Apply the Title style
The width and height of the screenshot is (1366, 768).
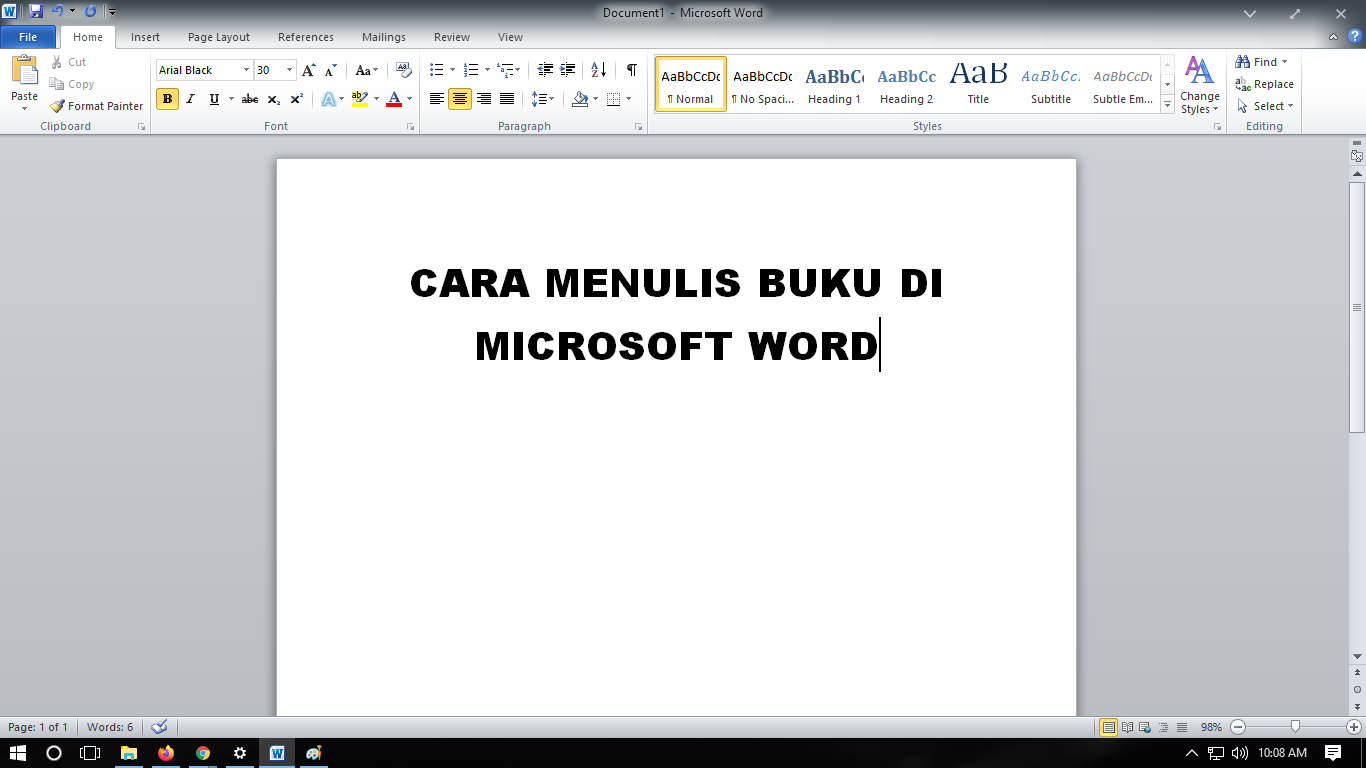(x=978, y=85)
